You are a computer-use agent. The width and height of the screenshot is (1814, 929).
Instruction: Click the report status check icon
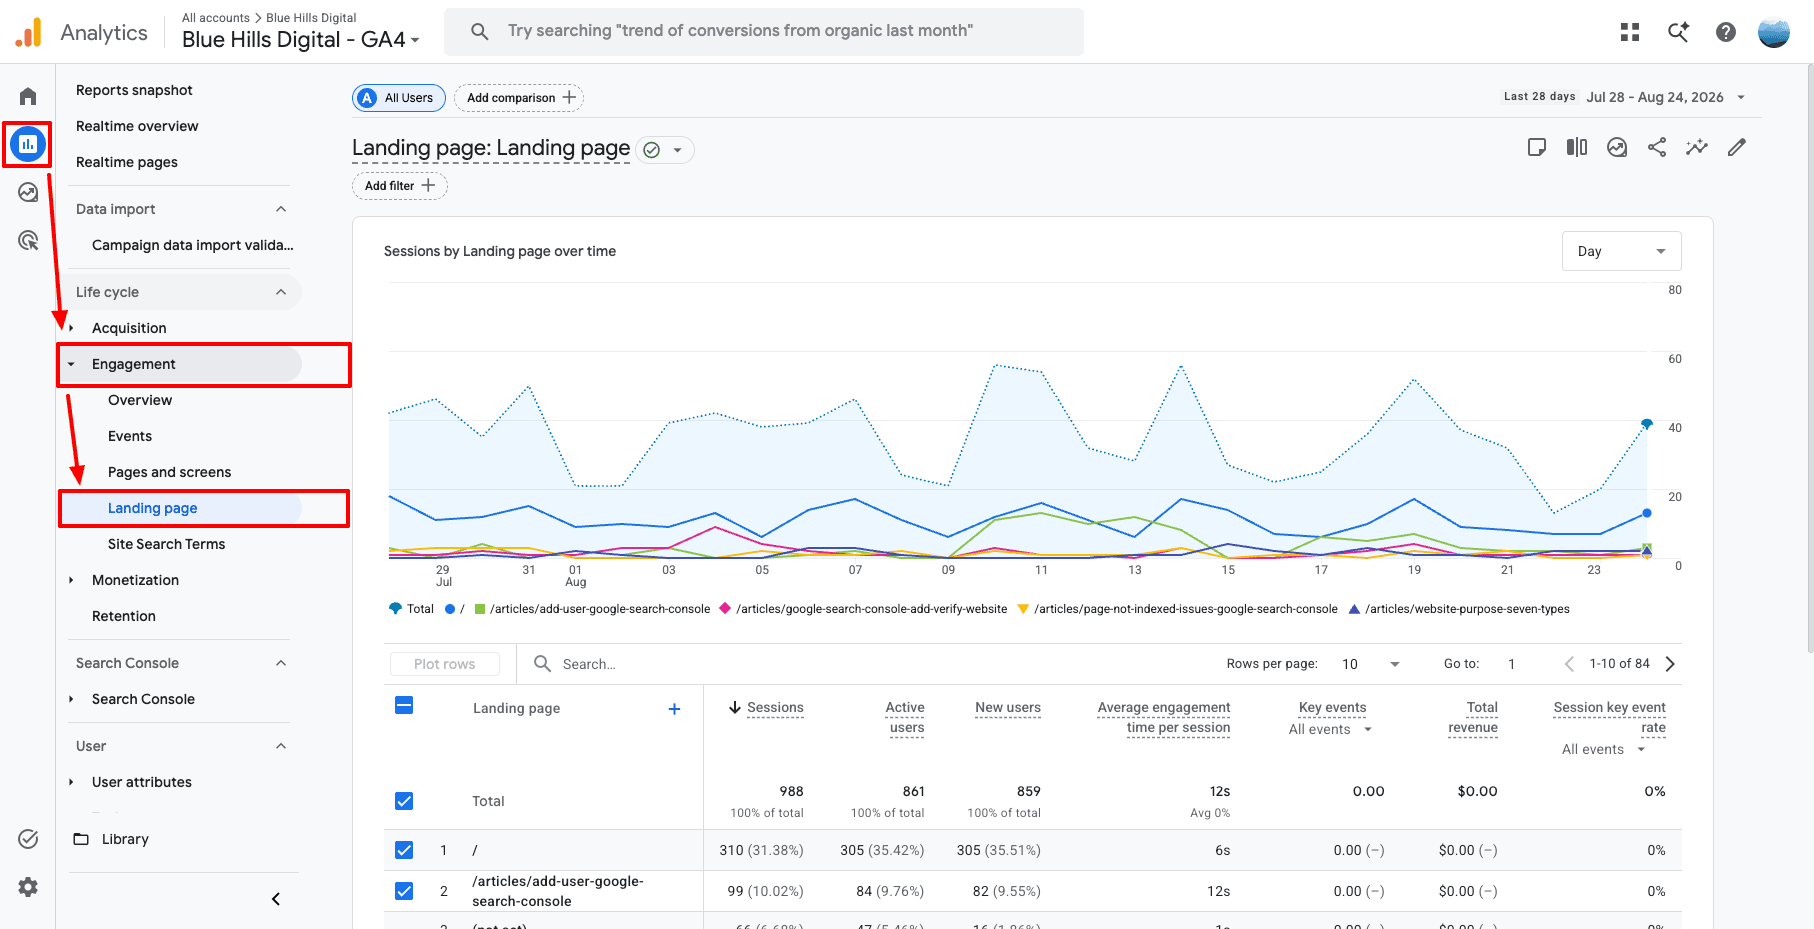(652, 150)
